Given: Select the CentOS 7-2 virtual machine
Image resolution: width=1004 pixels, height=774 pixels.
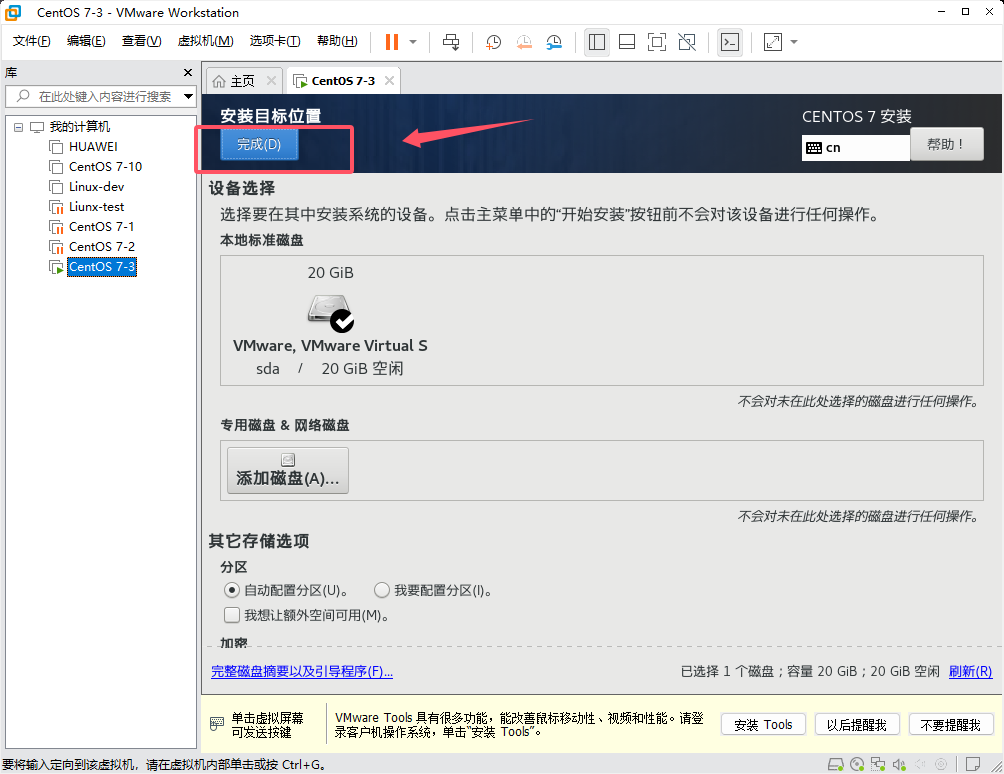Looking at the screenshot, I should point(101,246).
